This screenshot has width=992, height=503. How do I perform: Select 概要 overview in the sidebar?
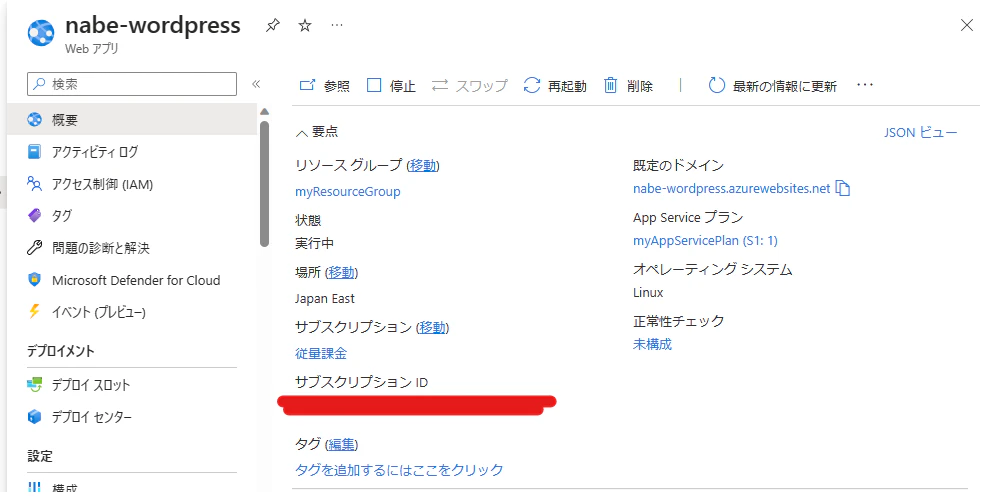tap(132, 120)
